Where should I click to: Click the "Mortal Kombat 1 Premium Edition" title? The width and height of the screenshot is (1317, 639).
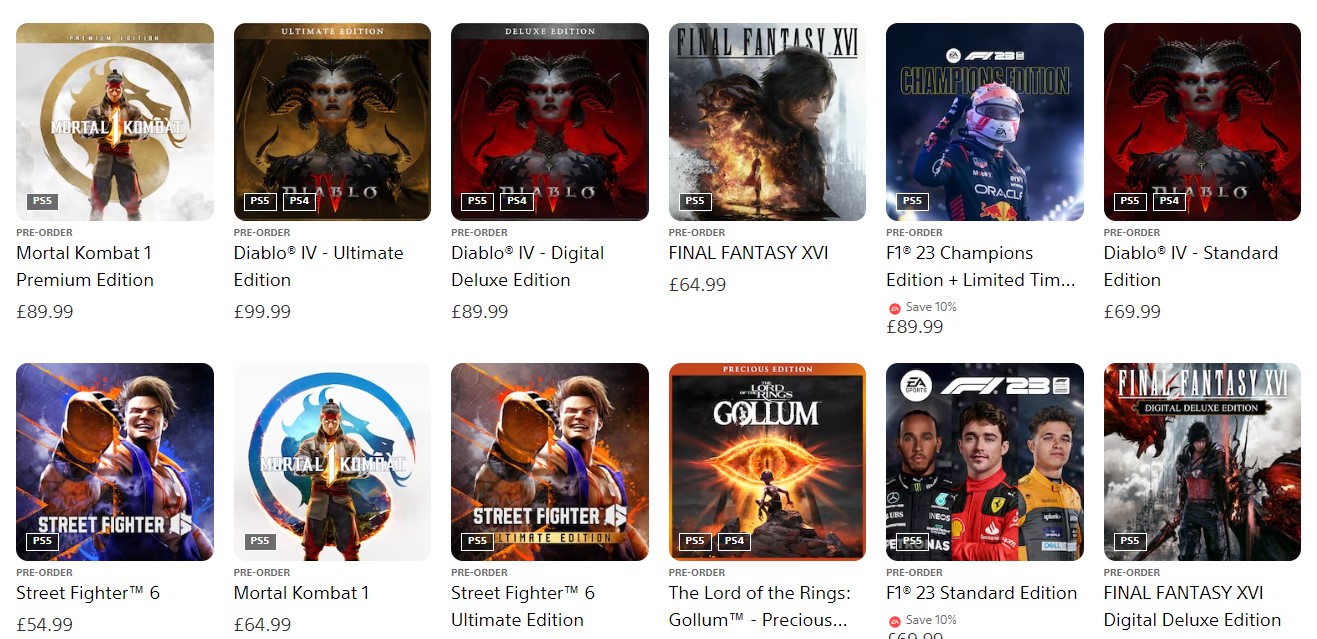coord(85,266)
